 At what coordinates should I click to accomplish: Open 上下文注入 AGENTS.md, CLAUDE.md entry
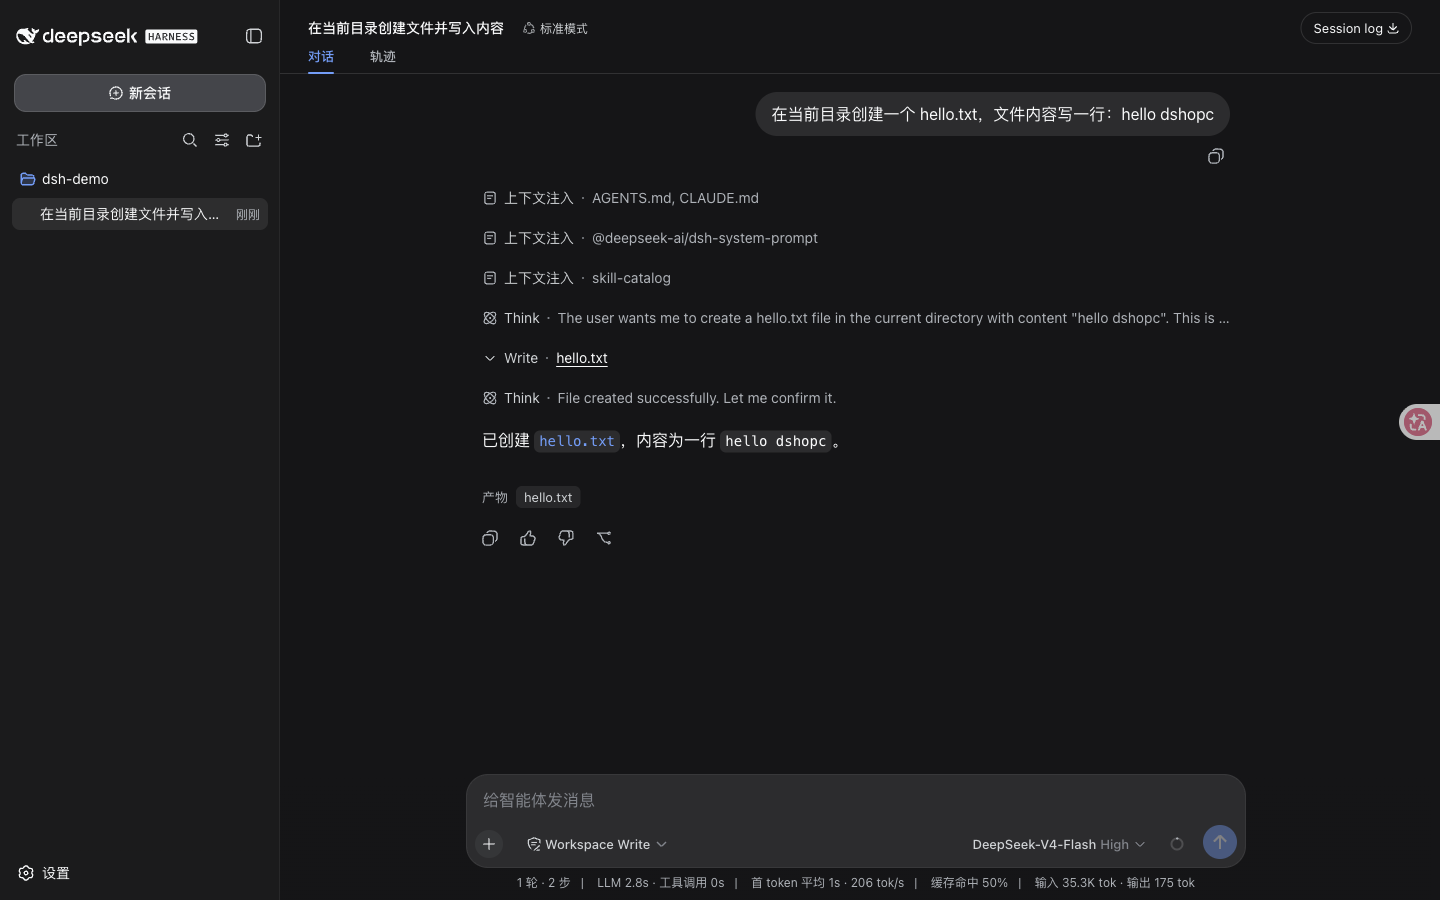click(620, 198)
